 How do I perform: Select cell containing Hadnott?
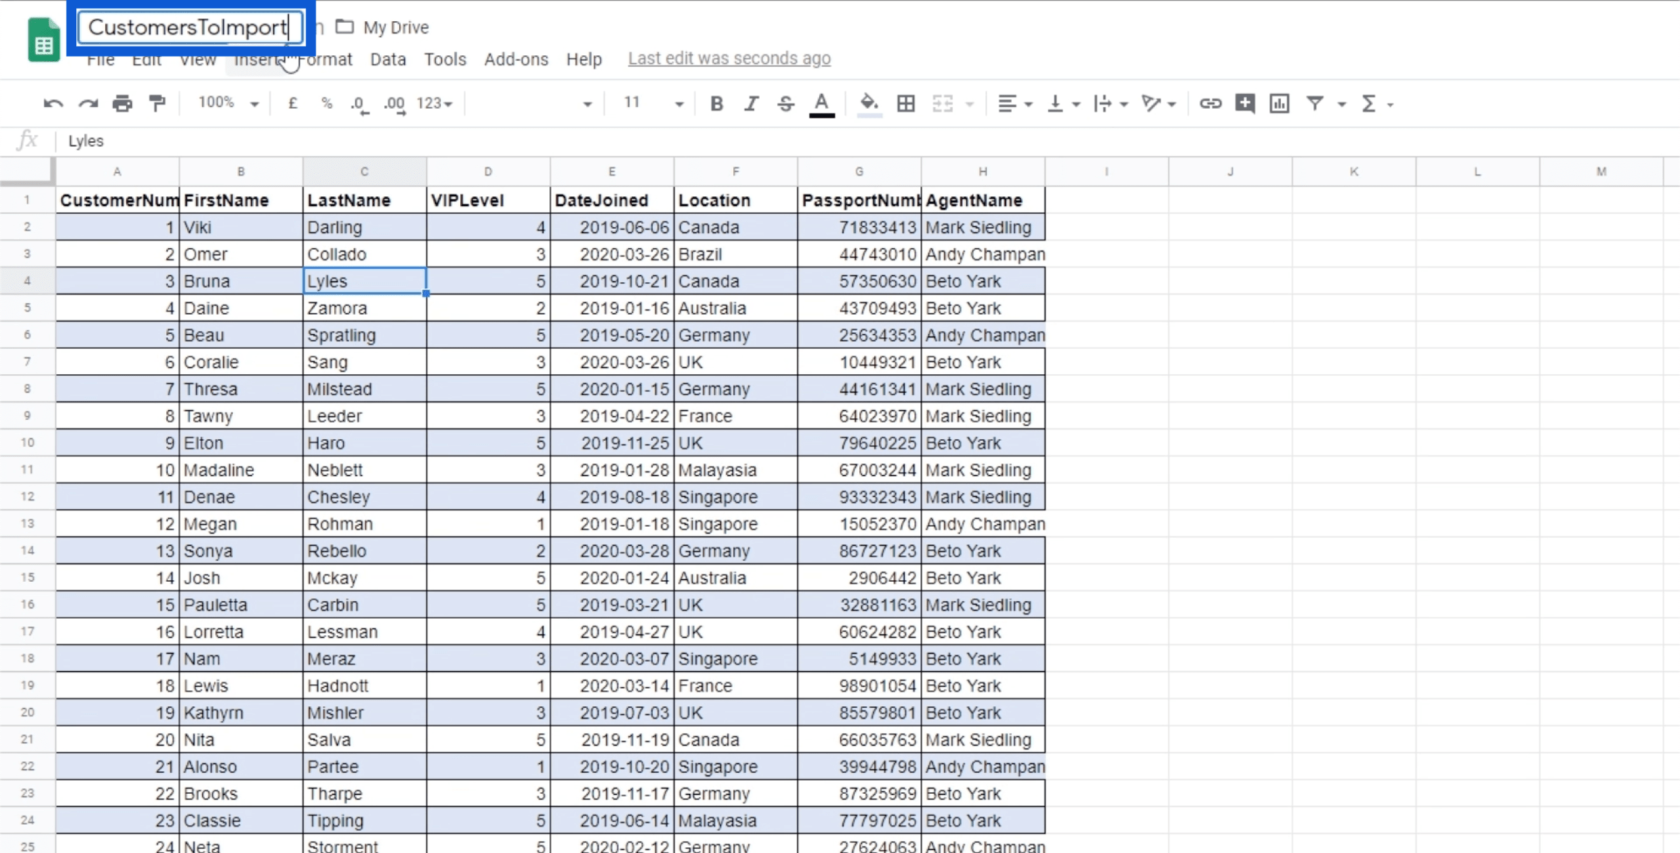pyautogui.click(x=365, y=686)
